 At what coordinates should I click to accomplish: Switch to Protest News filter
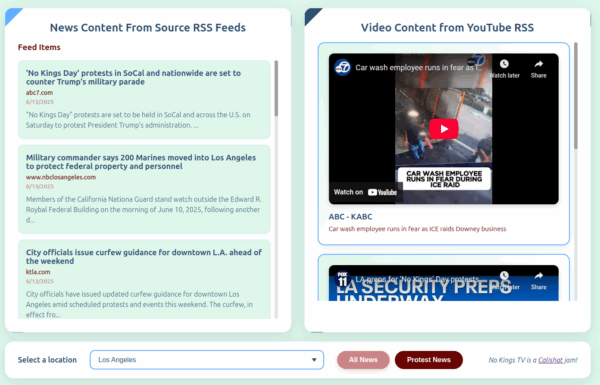pos(429,360)
